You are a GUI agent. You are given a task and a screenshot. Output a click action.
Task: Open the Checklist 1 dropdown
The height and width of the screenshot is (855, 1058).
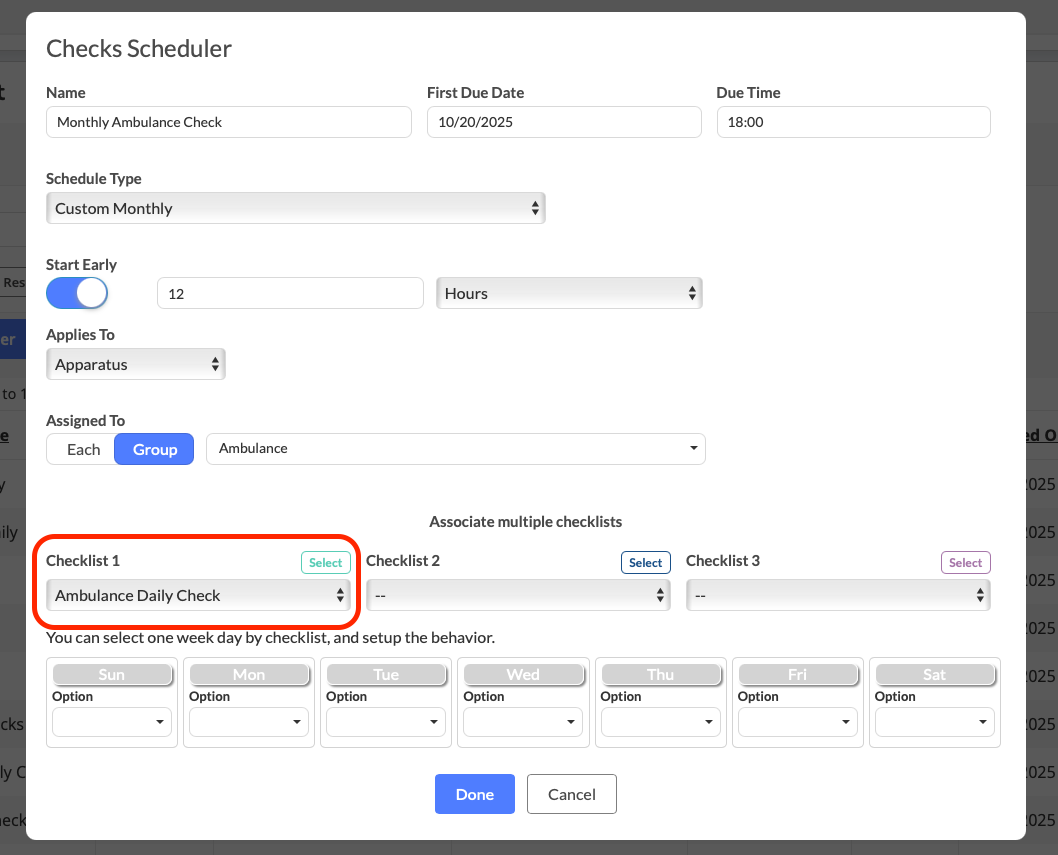(x=198, y=595)
